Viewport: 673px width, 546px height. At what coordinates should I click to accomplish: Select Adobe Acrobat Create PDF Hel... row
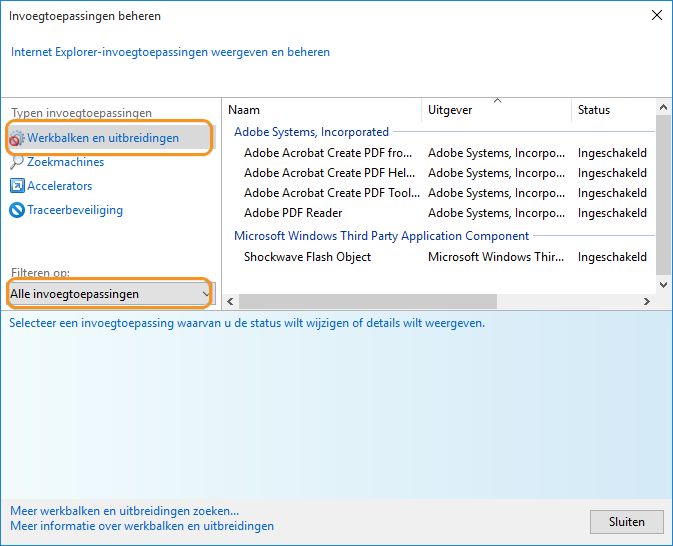pyautogui.click(x=440, y=173)
